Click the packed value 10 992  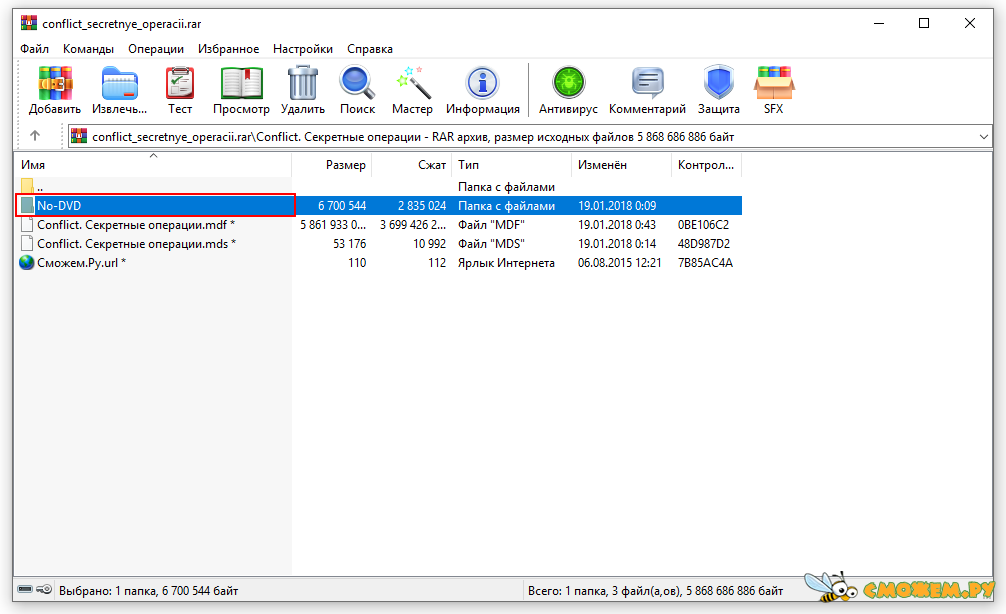coord(429,244)
